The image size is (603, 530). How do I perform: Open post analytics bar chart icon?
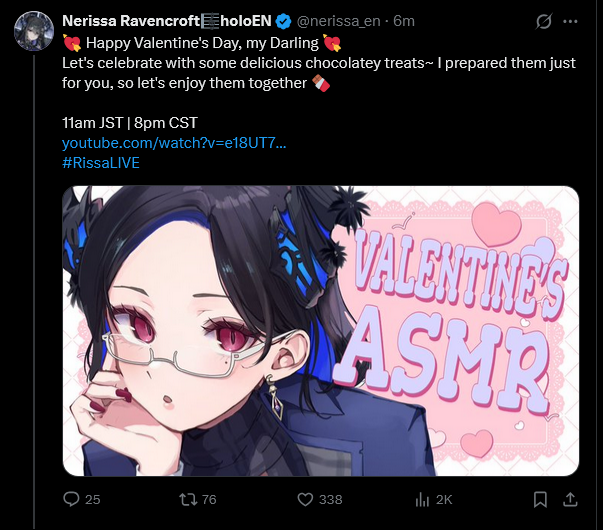point(422,500)
